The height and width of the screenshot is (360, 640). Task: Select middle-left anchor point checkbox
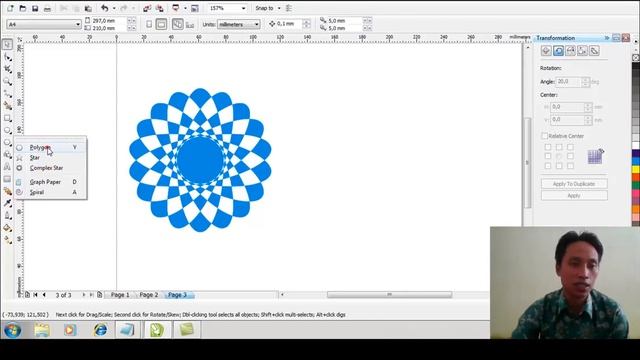pos(548,156)
